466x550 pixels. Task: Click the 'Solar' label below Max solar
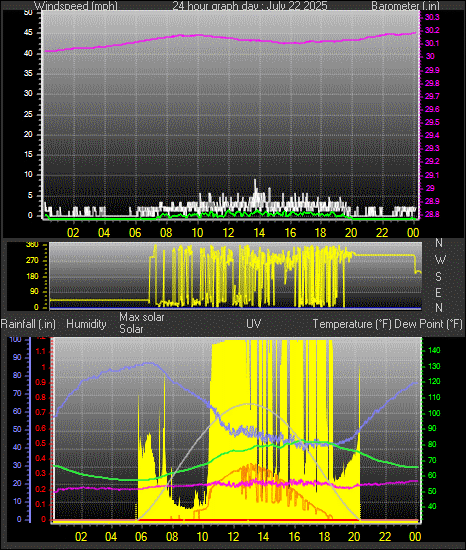(x=131, y=329)
